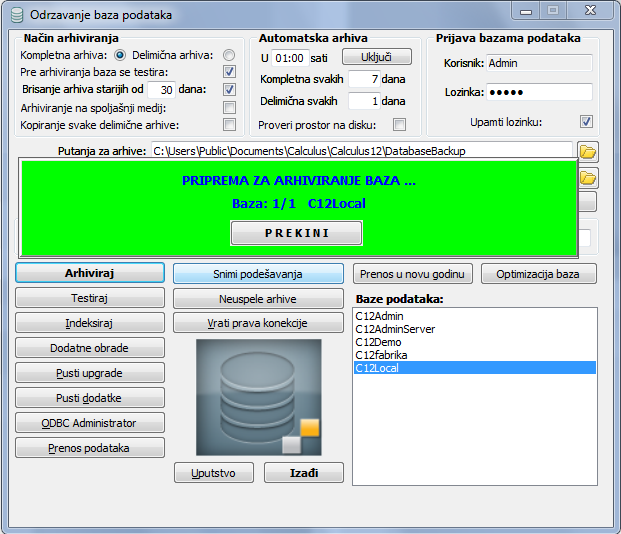Click the Arhiviraj button

[x=90, y=273]
